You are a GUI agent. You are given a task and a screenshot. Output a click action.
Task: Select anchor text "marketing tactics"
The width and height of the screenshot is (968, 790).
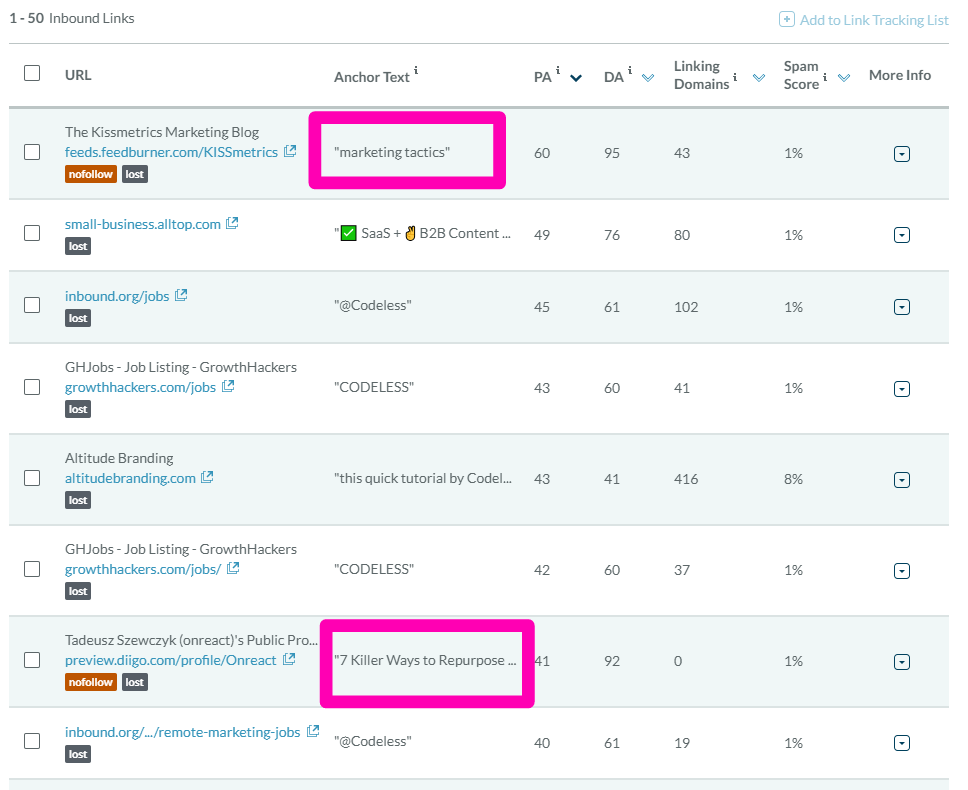tap(392, 152)
